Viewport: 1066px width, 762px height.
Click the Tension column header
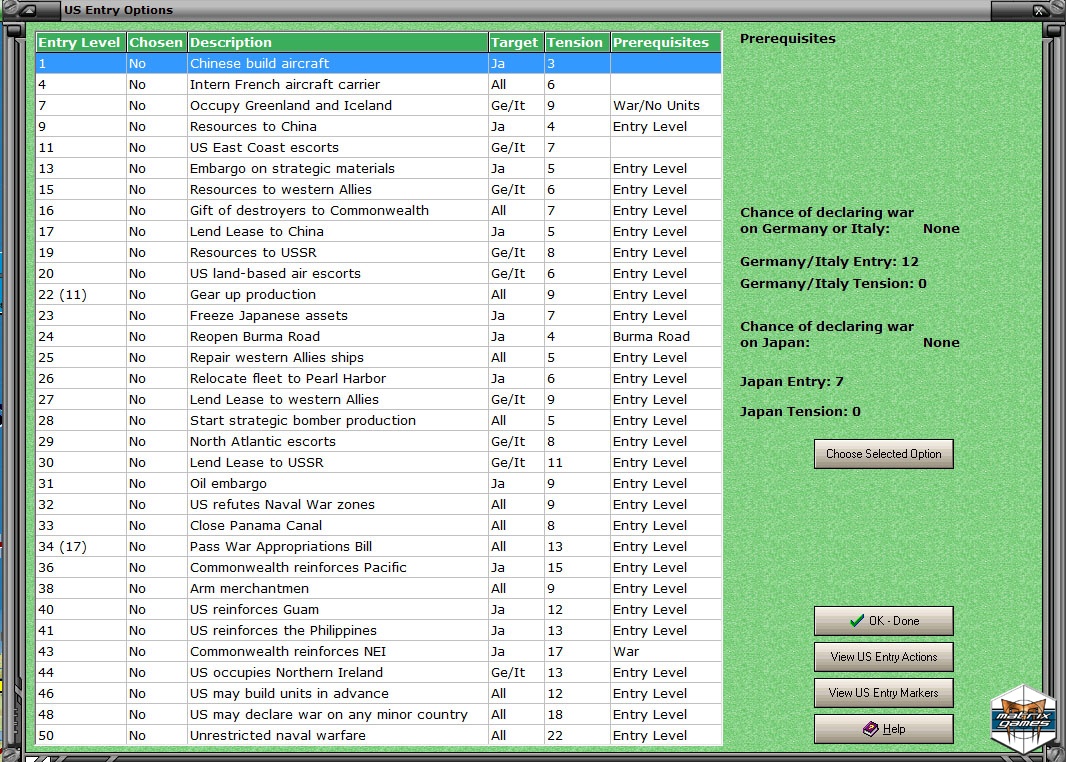click(575, 42)
